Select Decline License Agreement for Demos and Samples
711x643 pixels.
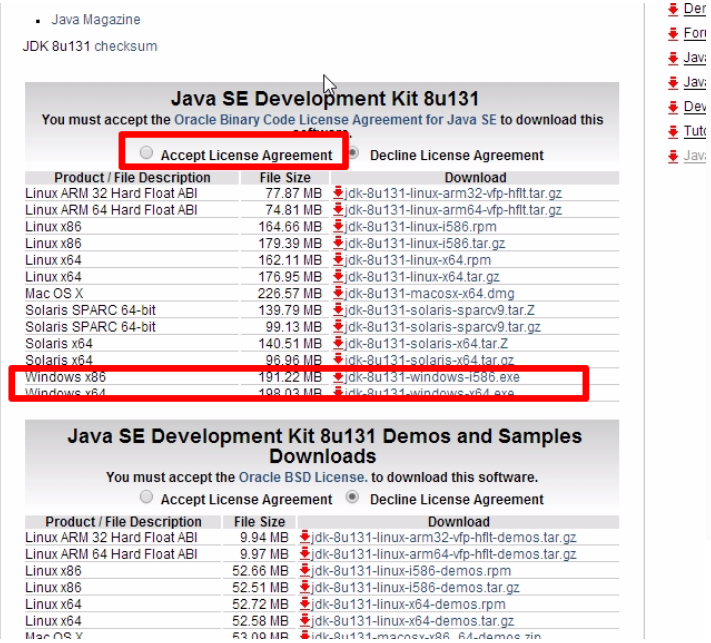pyautogui.click(x=352, y=497)
